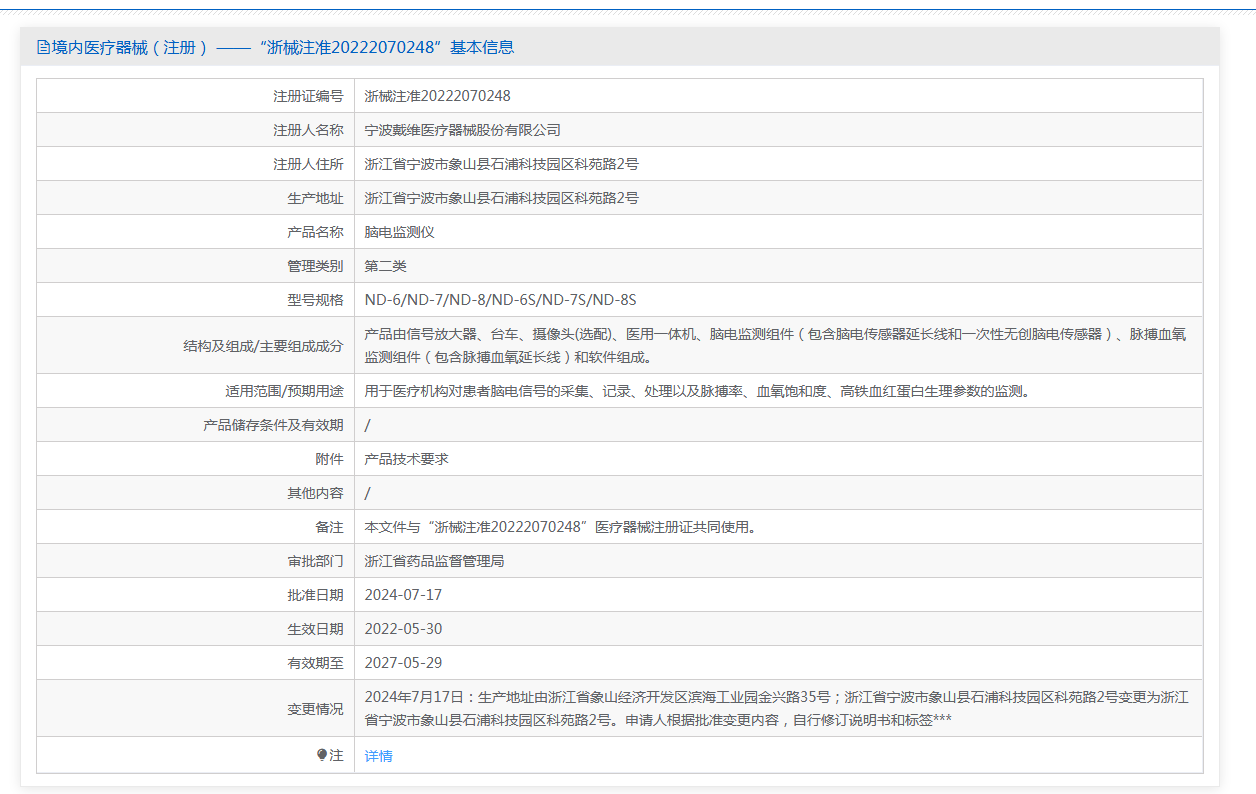Click the address value in the 生产地址 row
Image resolution: width=1256 pixels, height=794 pixels.
(x=501, y=198)
